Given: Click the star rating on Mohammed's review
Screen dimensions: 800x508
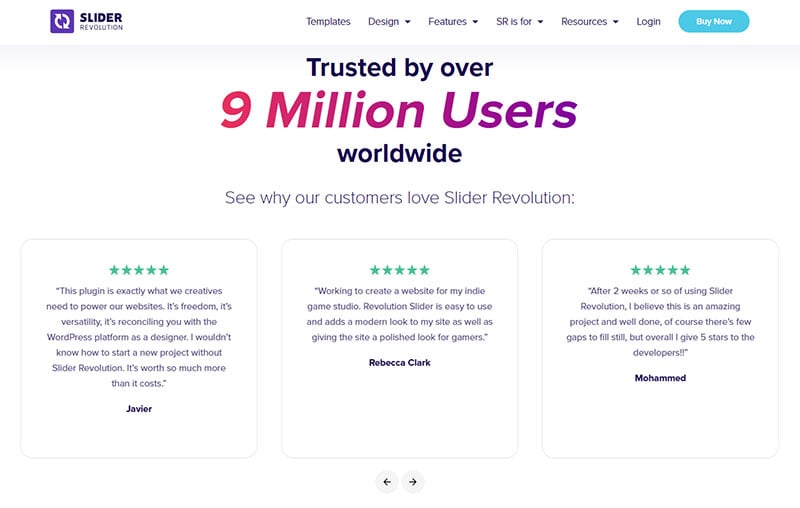Looking at the screenshot, I should pyautogui.click(x=660, y=270).
